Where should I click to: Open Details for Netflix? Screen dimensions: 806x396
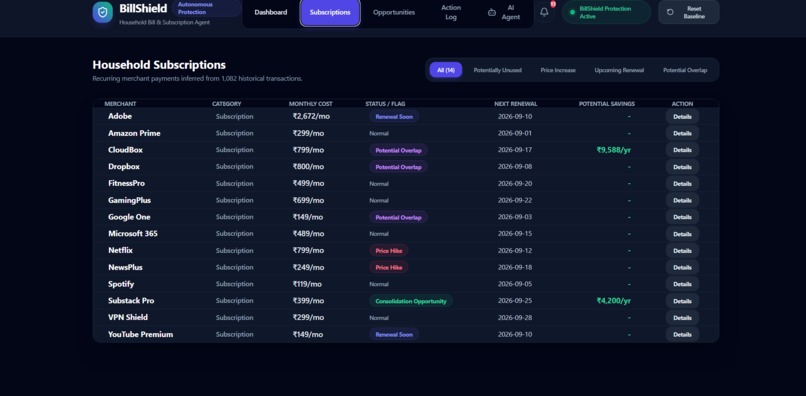tap(682, 250)
